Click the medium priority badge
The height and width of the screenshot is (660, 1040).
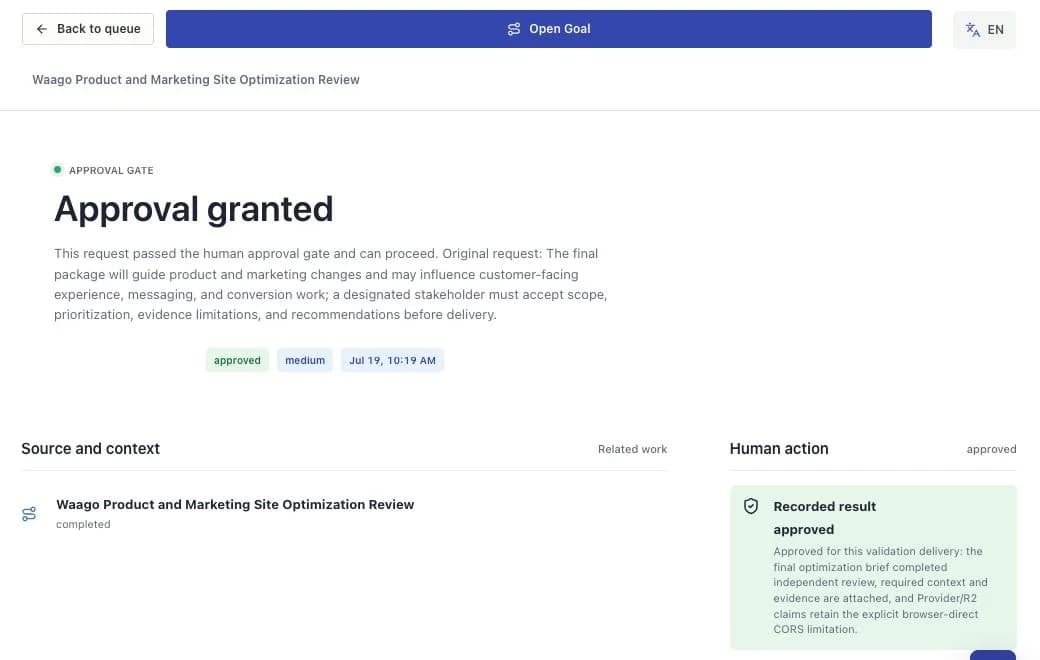pos(305,360)
